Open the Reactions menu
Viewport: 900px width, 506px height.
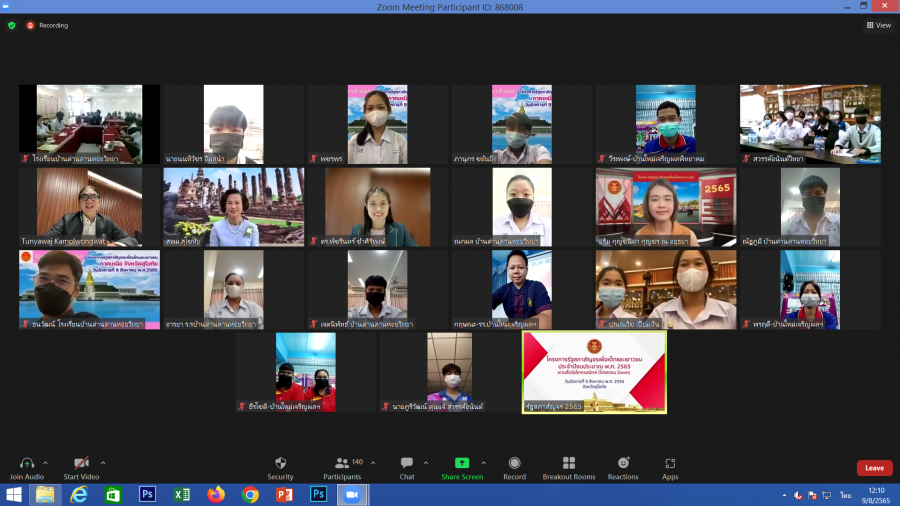[623, 463]
